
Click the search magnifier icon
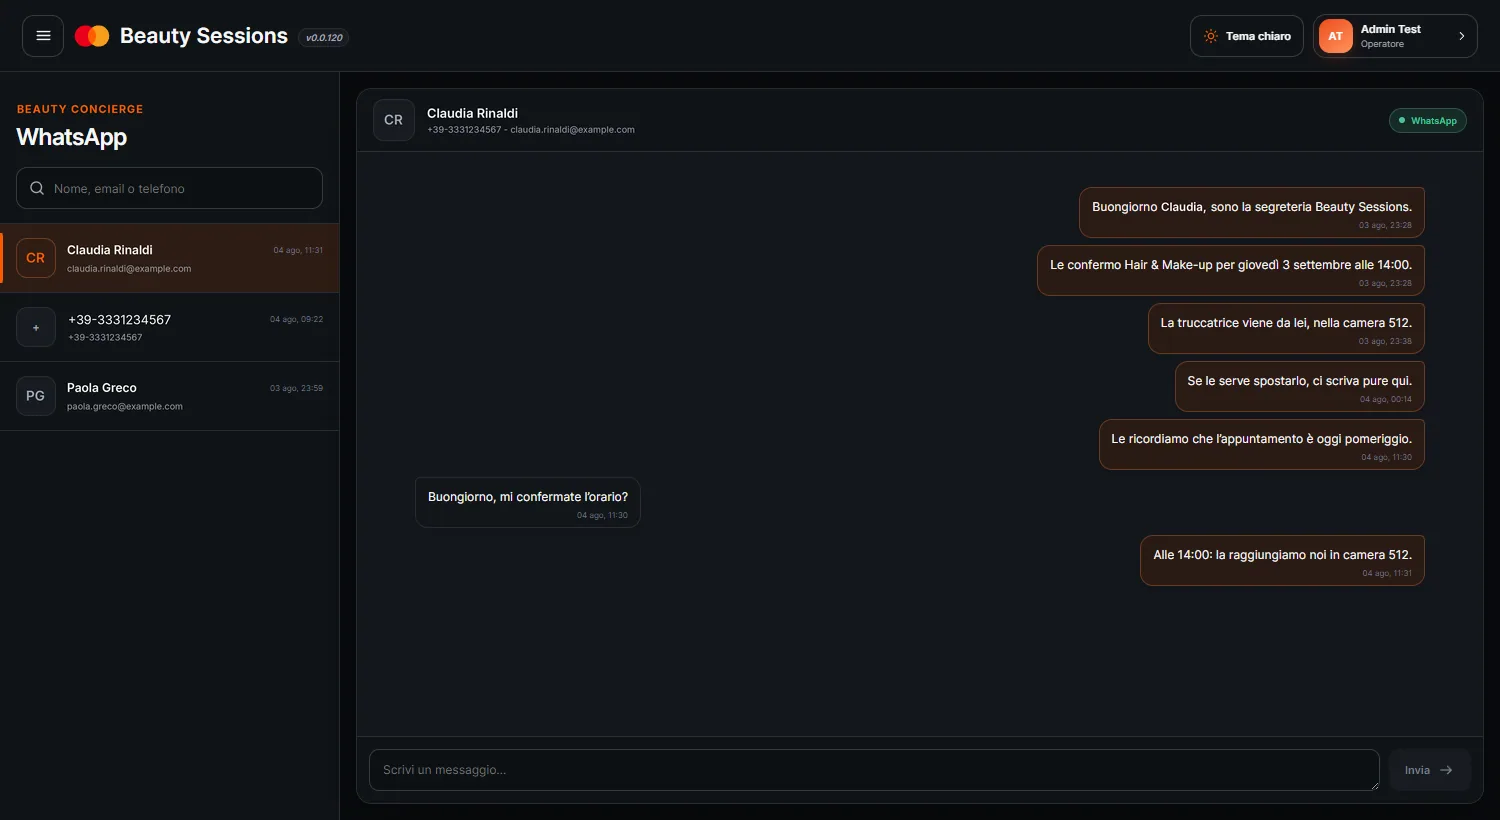point(37,188)
